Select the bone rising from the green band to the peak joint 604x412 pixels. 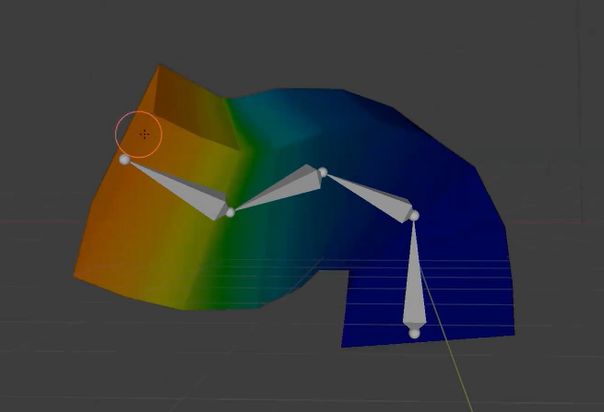pyautogui.click(x=278, y=188)
